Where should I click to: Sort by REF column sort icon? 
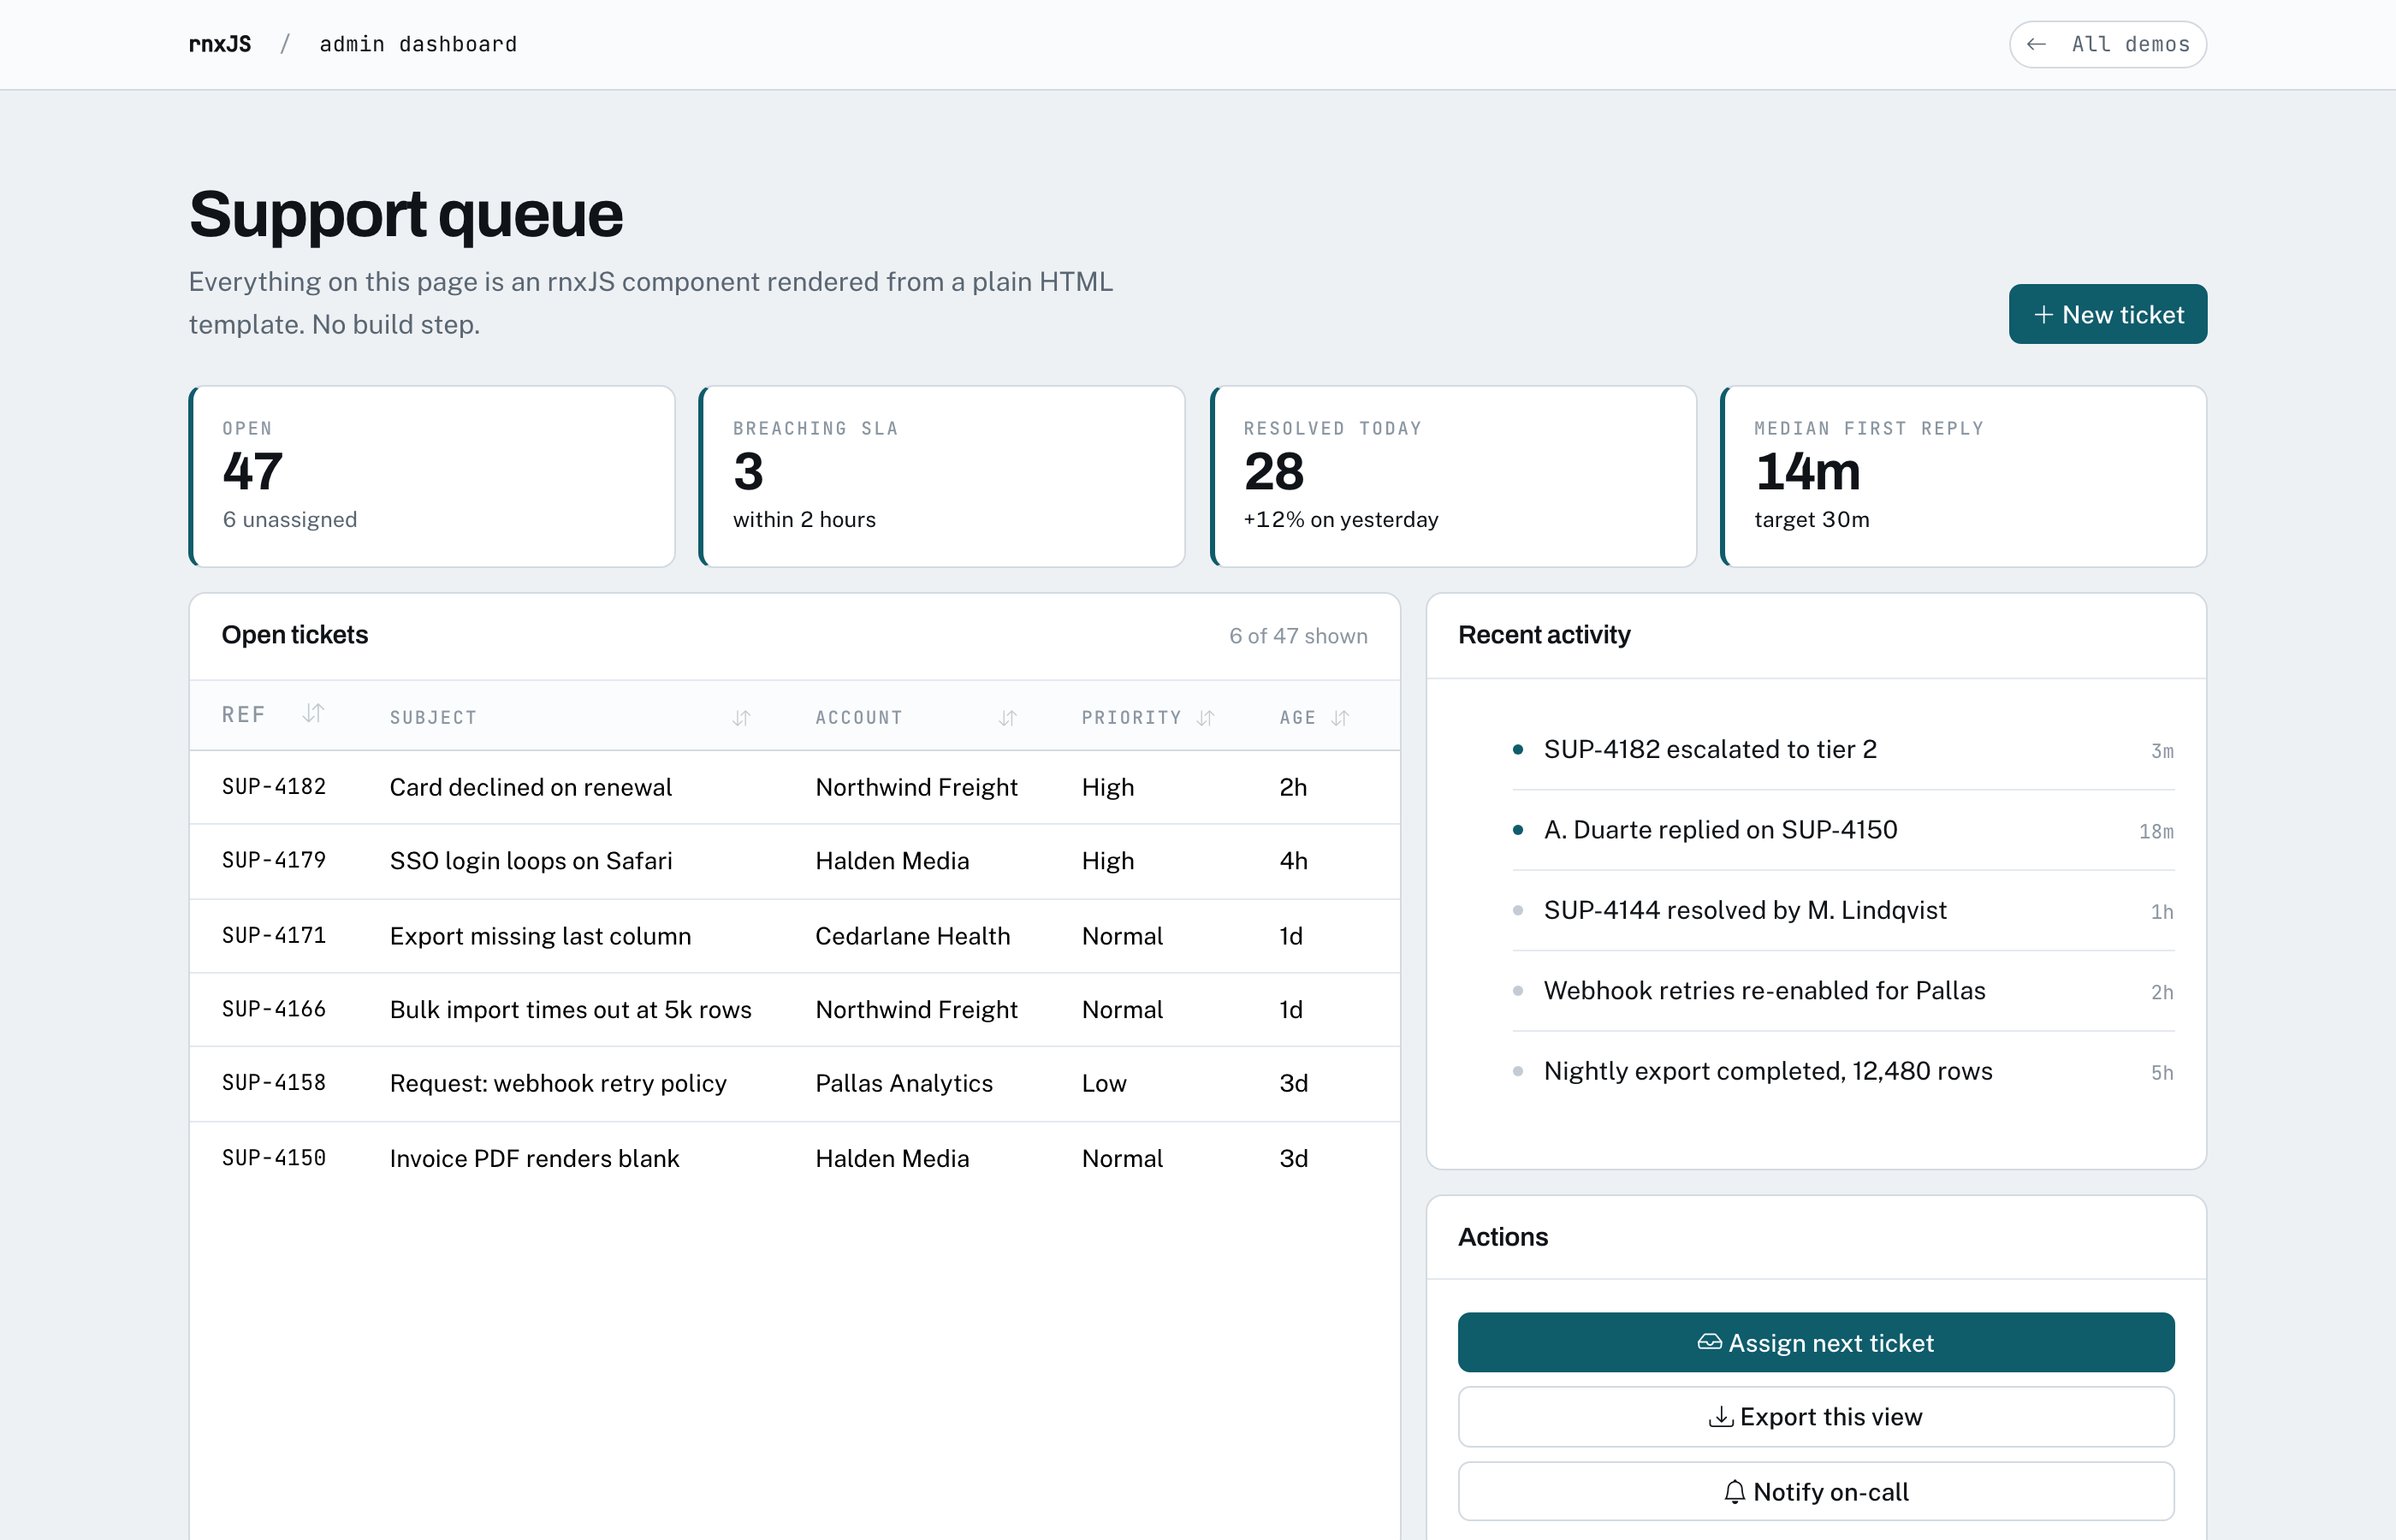pos(313,713)
